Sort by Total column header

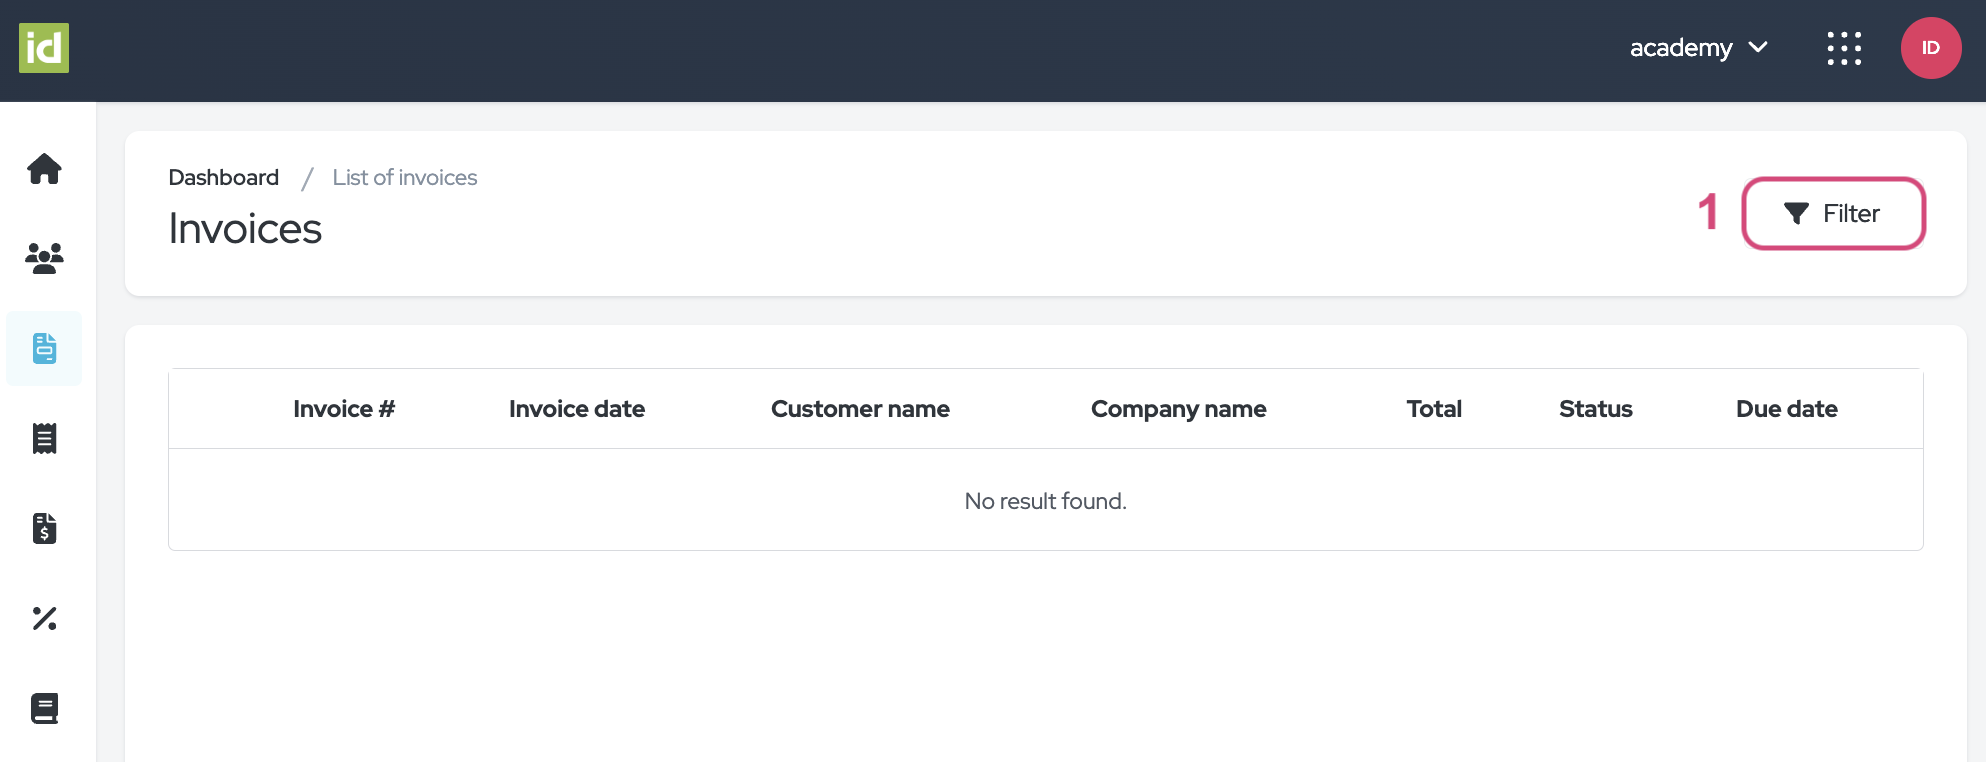[x=1434, y=409]
